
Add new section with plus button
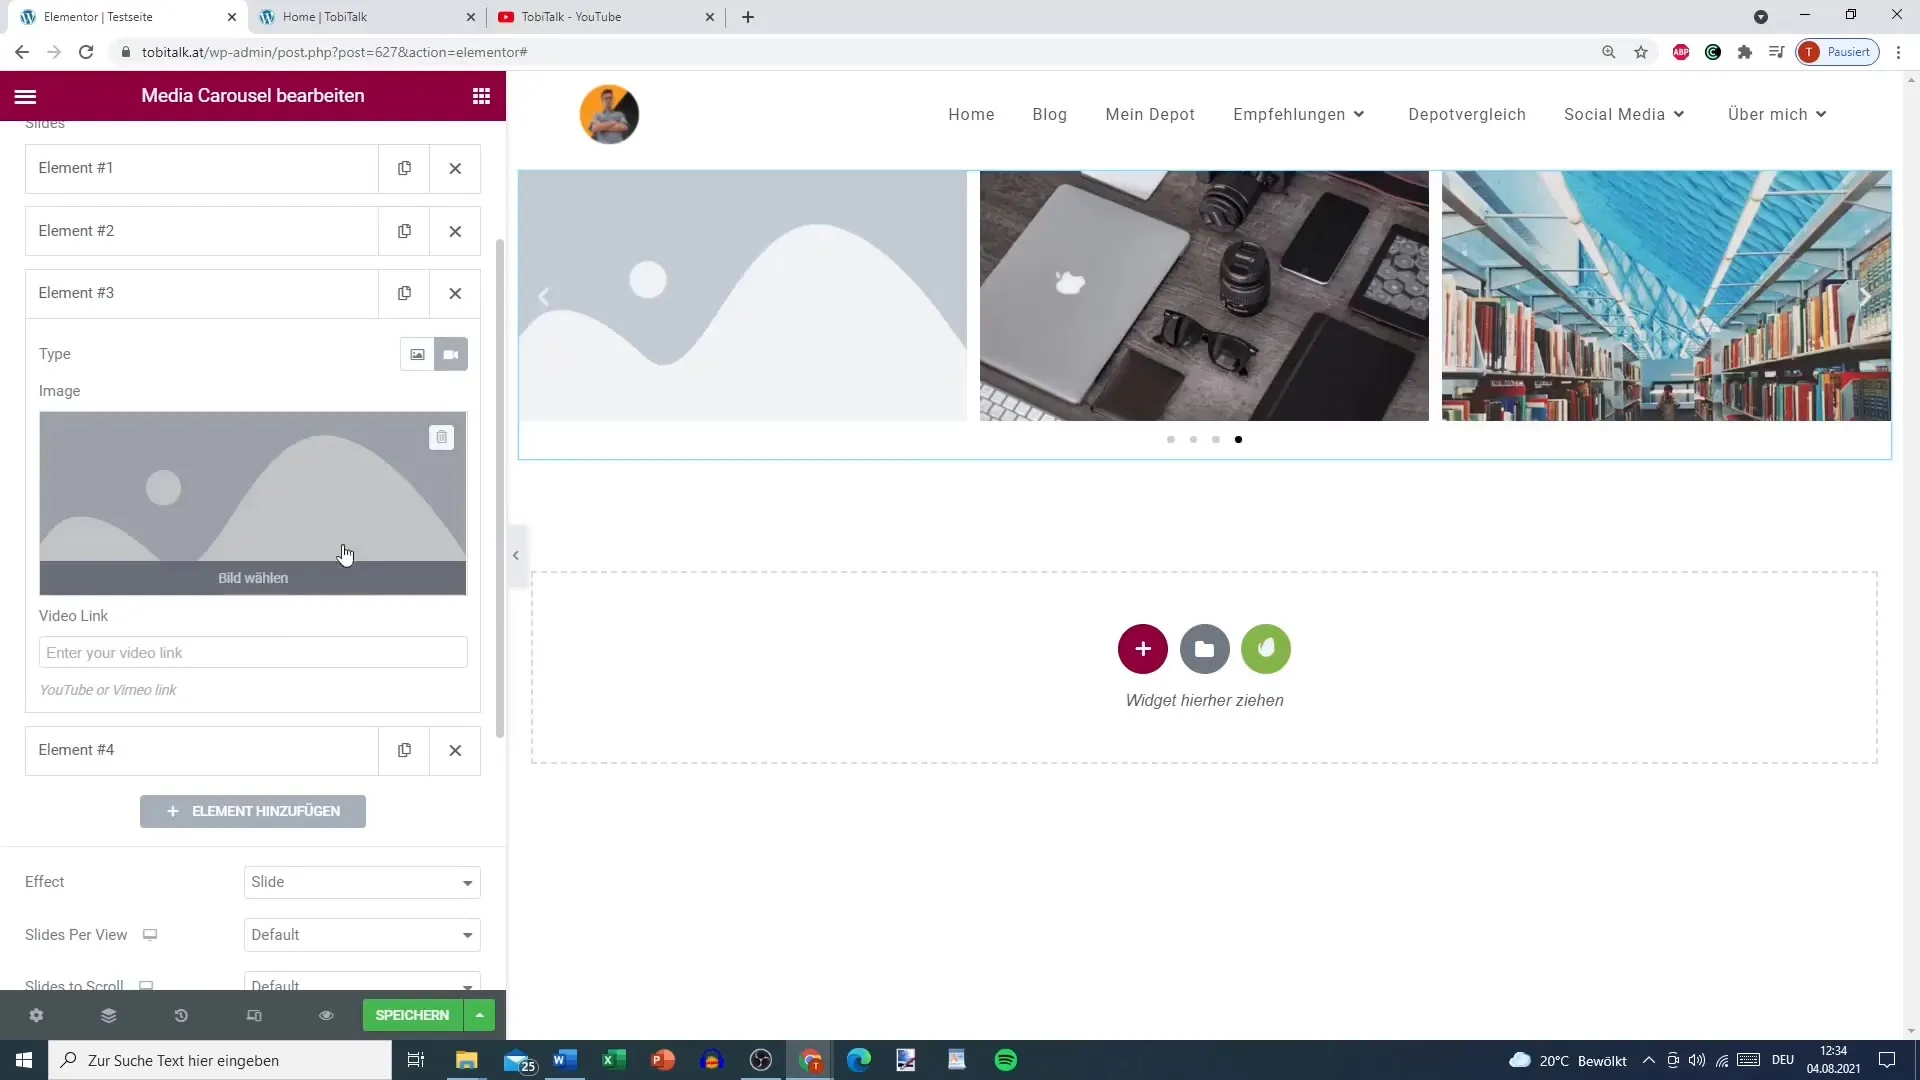pos(1143,649)
